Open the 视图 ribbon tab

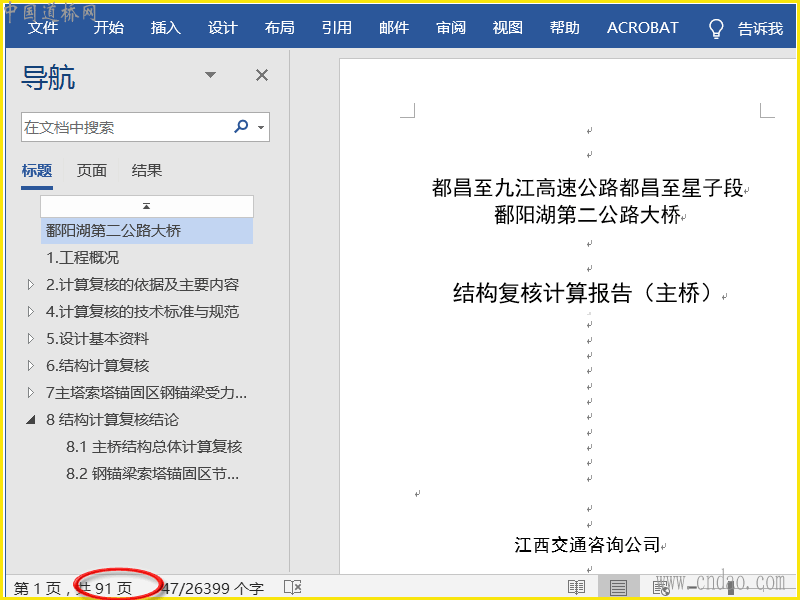pyautogui.click(x=508, y=28)
